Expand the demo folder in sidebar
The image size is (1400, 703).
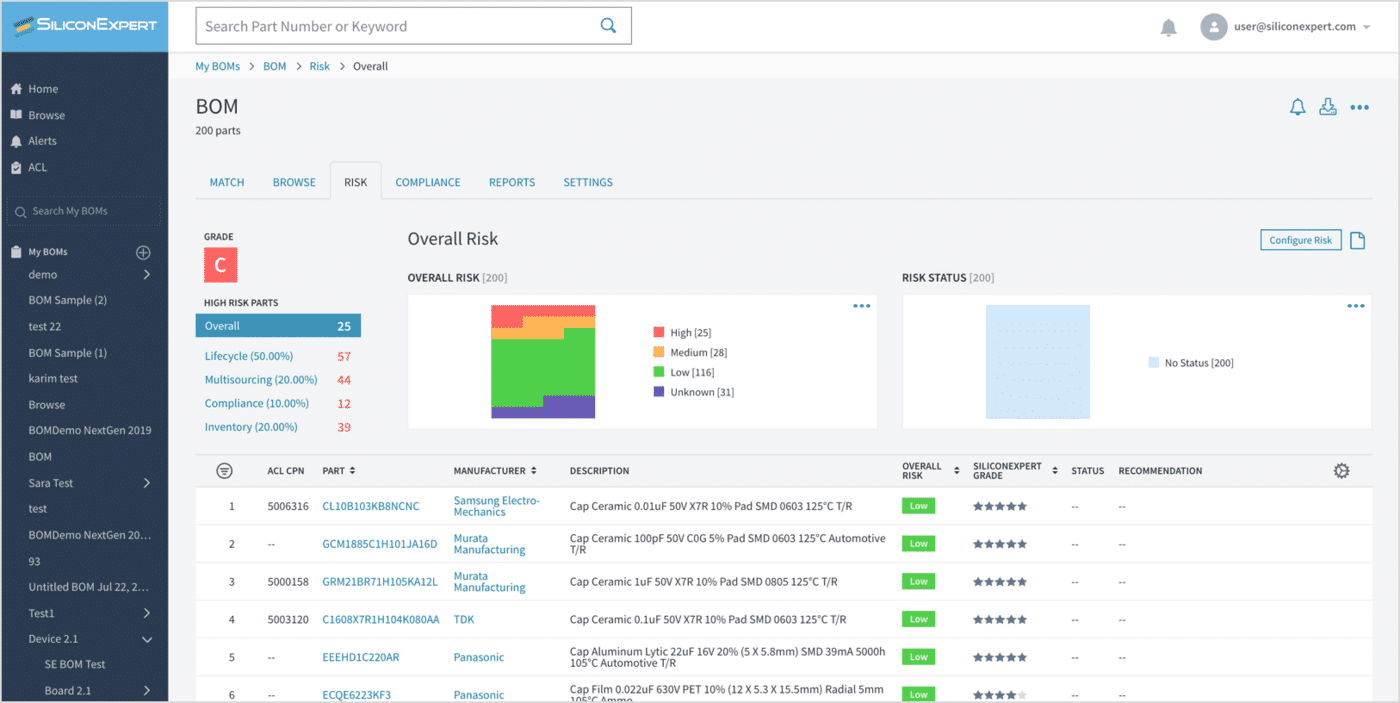click(x=147, y=275)
